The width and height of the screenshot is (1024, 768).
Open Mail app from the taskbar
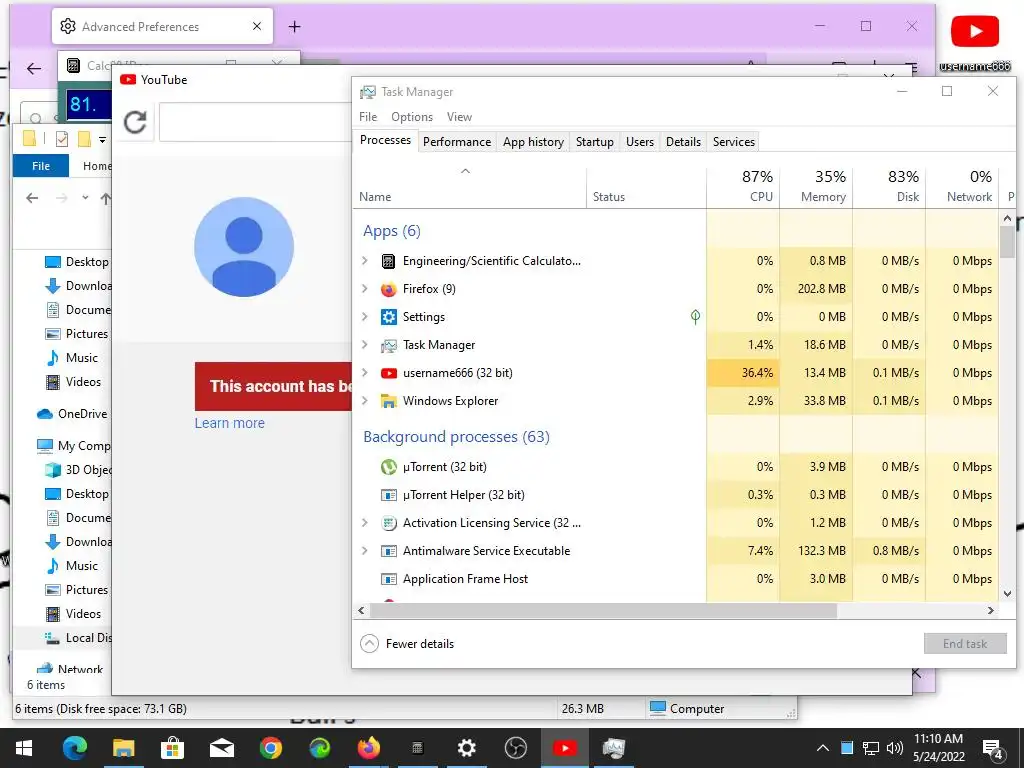pos(221,748)
